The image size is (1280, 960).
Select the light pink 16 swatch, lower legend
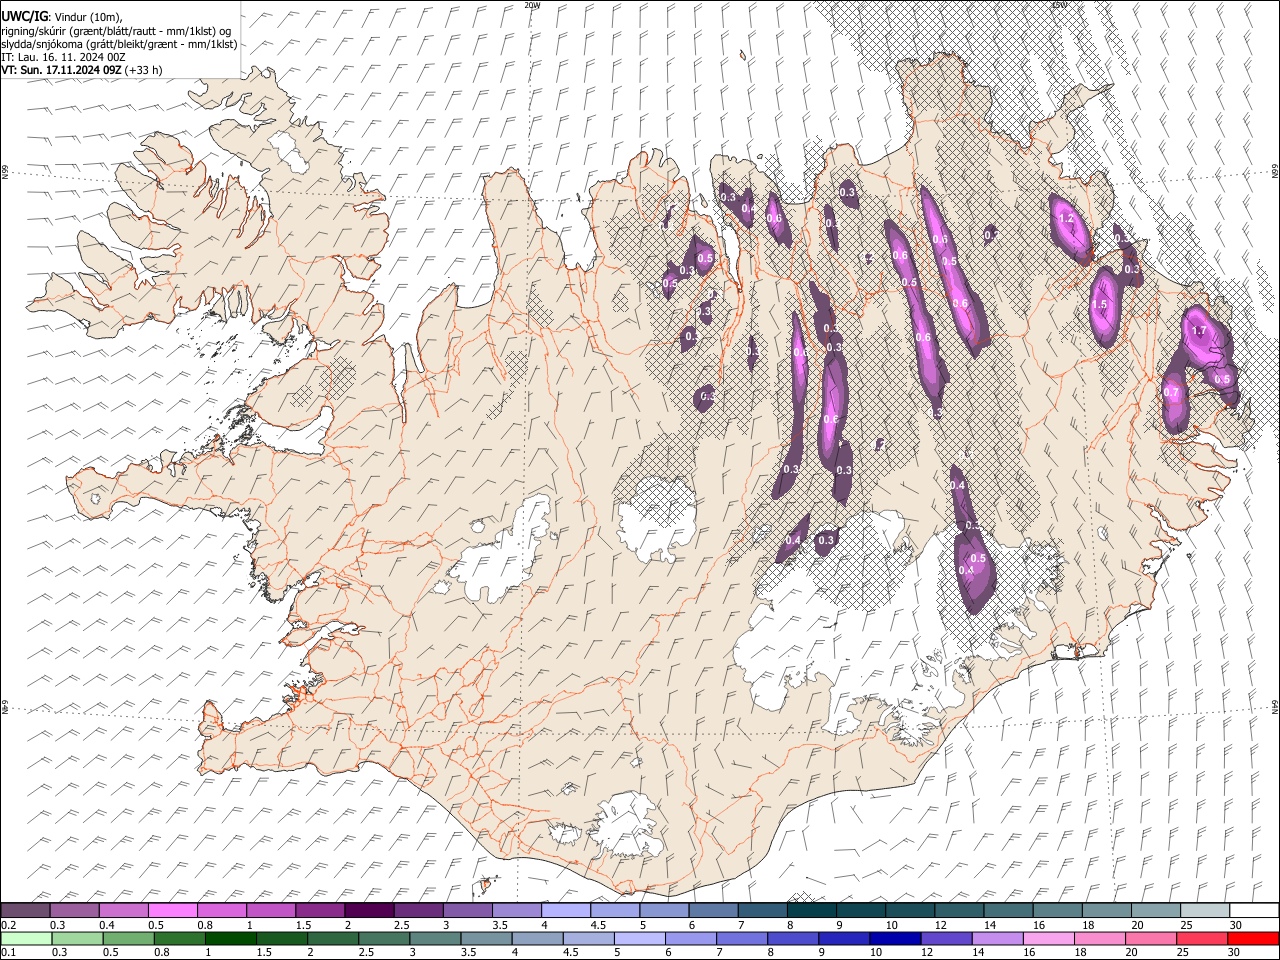(x=1048, y=938)
